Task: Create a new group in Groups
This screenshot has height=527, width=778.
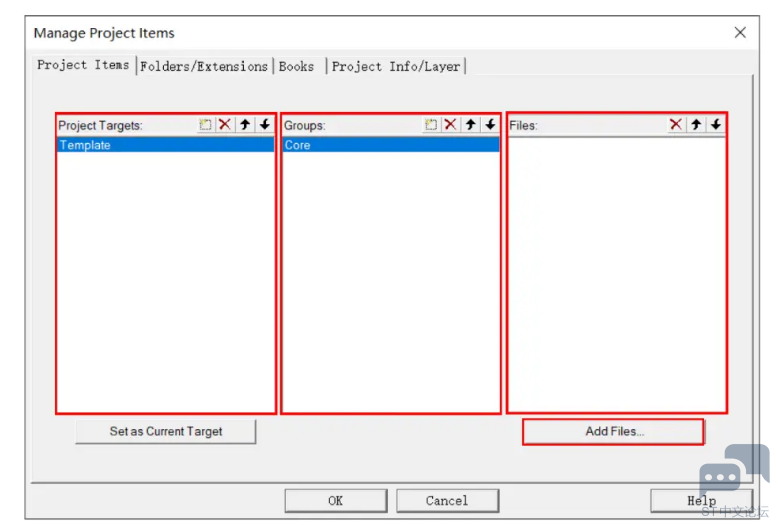Action: (x=431, y=125)
